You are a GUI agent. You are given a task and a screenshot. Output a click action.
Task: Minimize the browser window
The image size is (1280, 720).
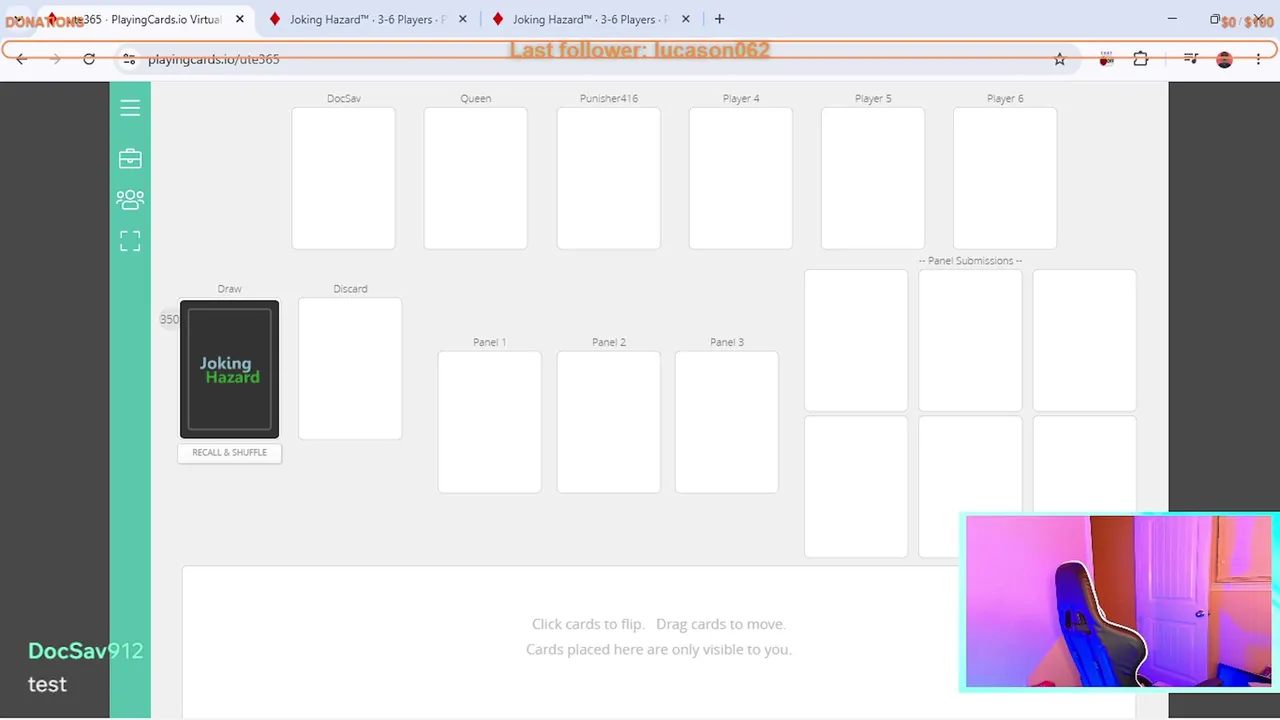click(x=1172, y=19)
